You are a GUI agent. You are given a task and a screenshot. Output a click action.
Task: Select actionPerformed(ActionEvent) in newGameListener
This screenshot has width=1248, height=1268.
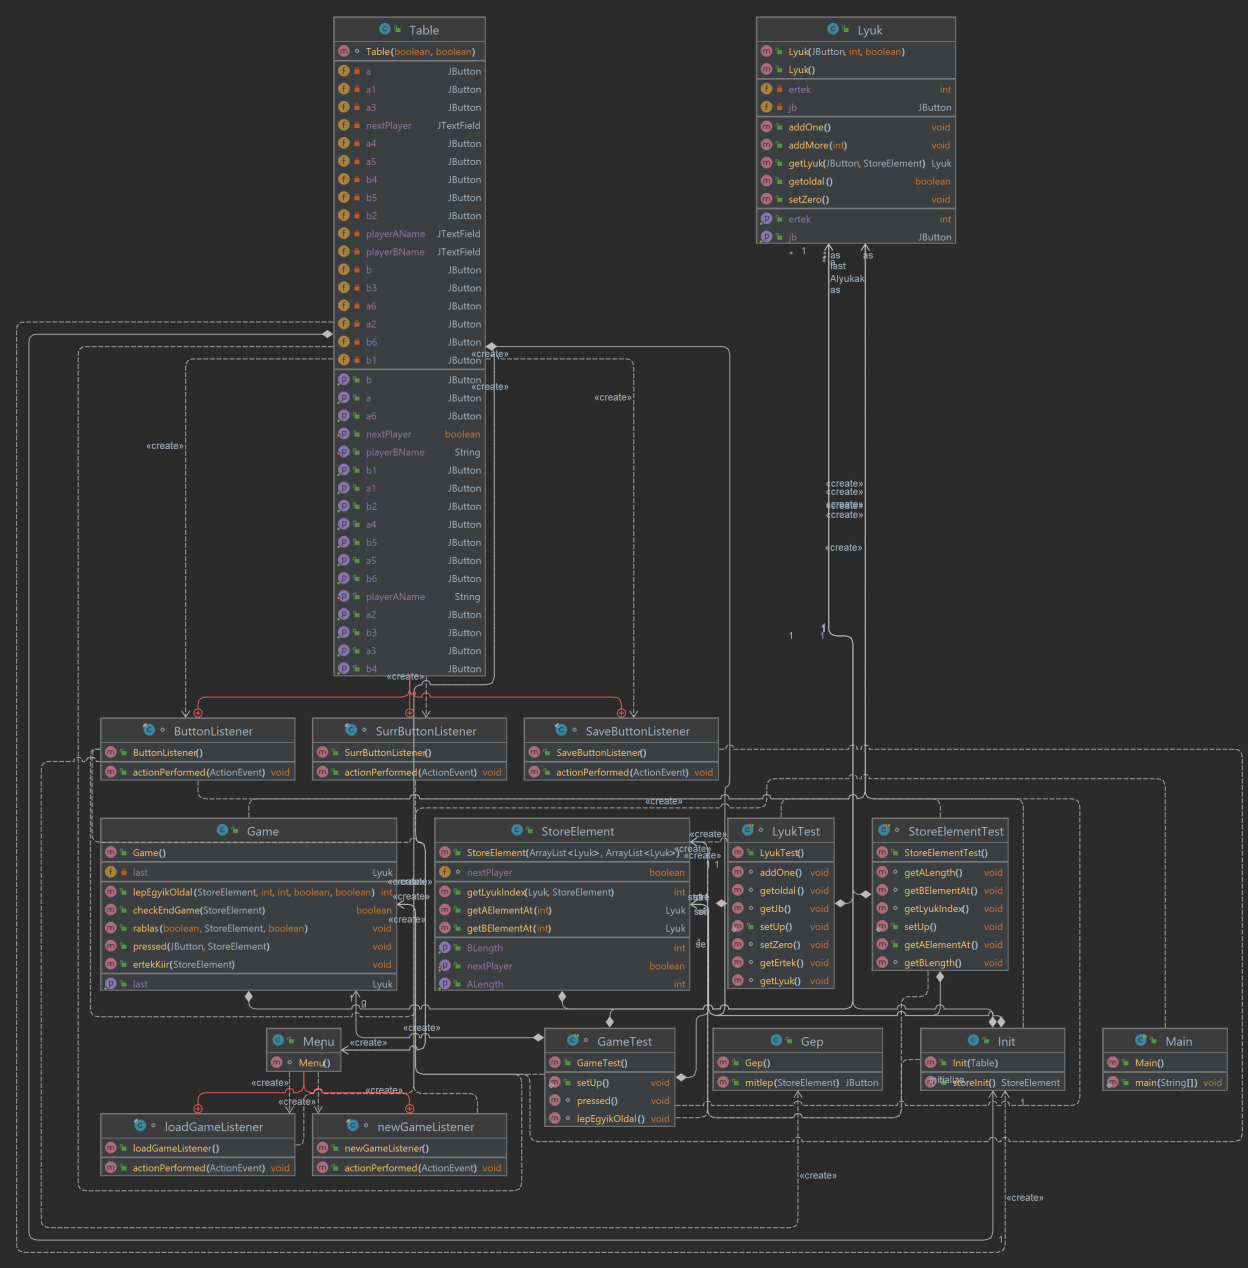tap(410, 1167)
